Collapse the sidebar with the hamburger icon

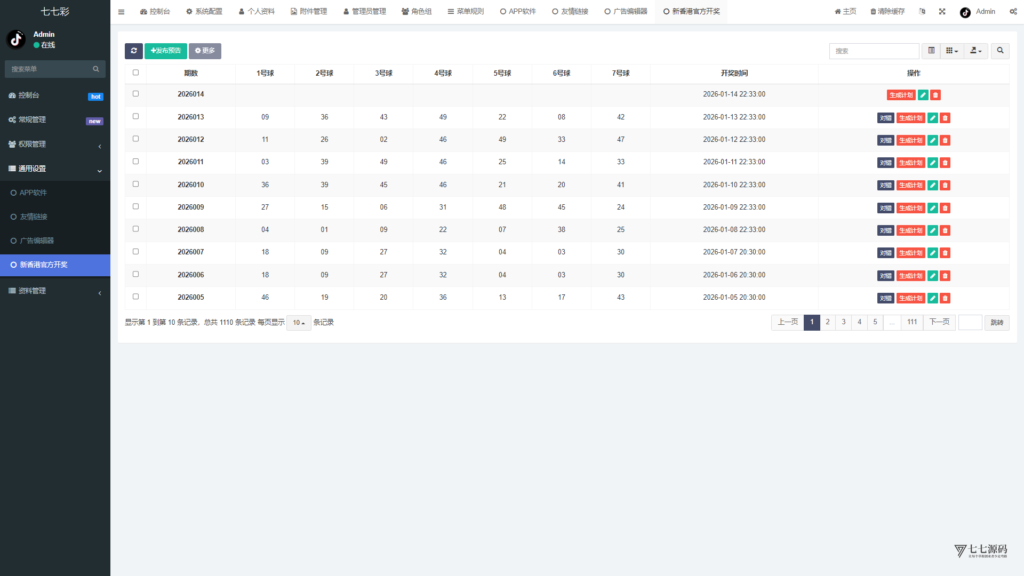121,13
